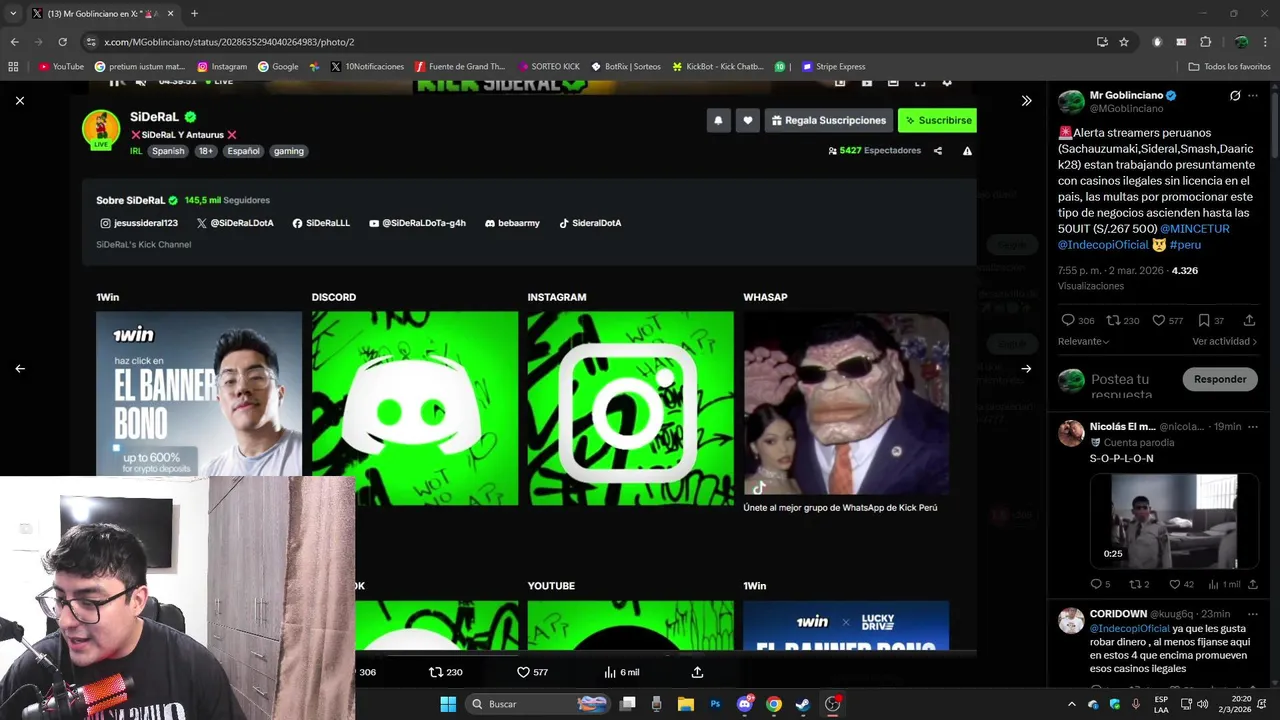Click Regala Suscripciones button
Screen dimensions: 1280x720
tap(829, 120)
